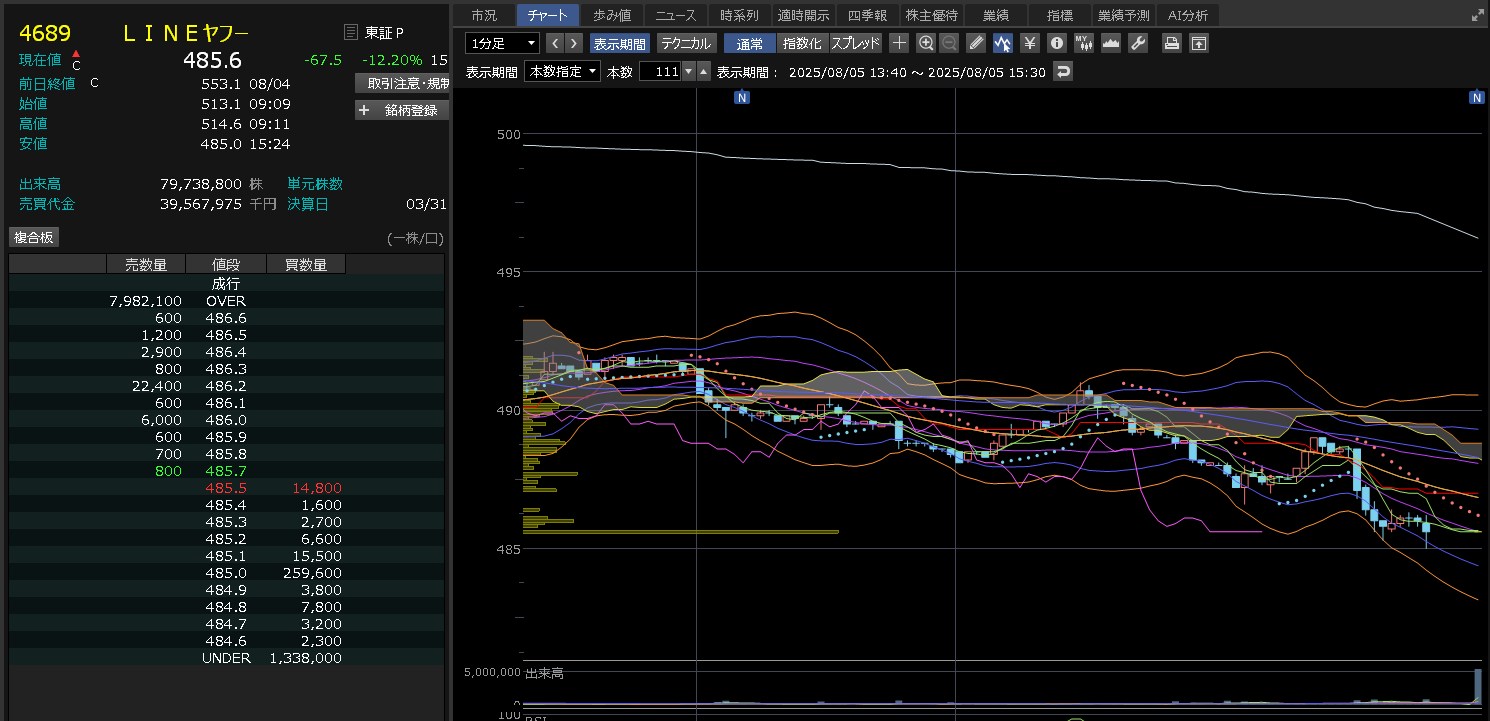The height and width of the screenshot is (721, 1490).
Task: Click the 銘柄登録 button
Action: [402, 110]
